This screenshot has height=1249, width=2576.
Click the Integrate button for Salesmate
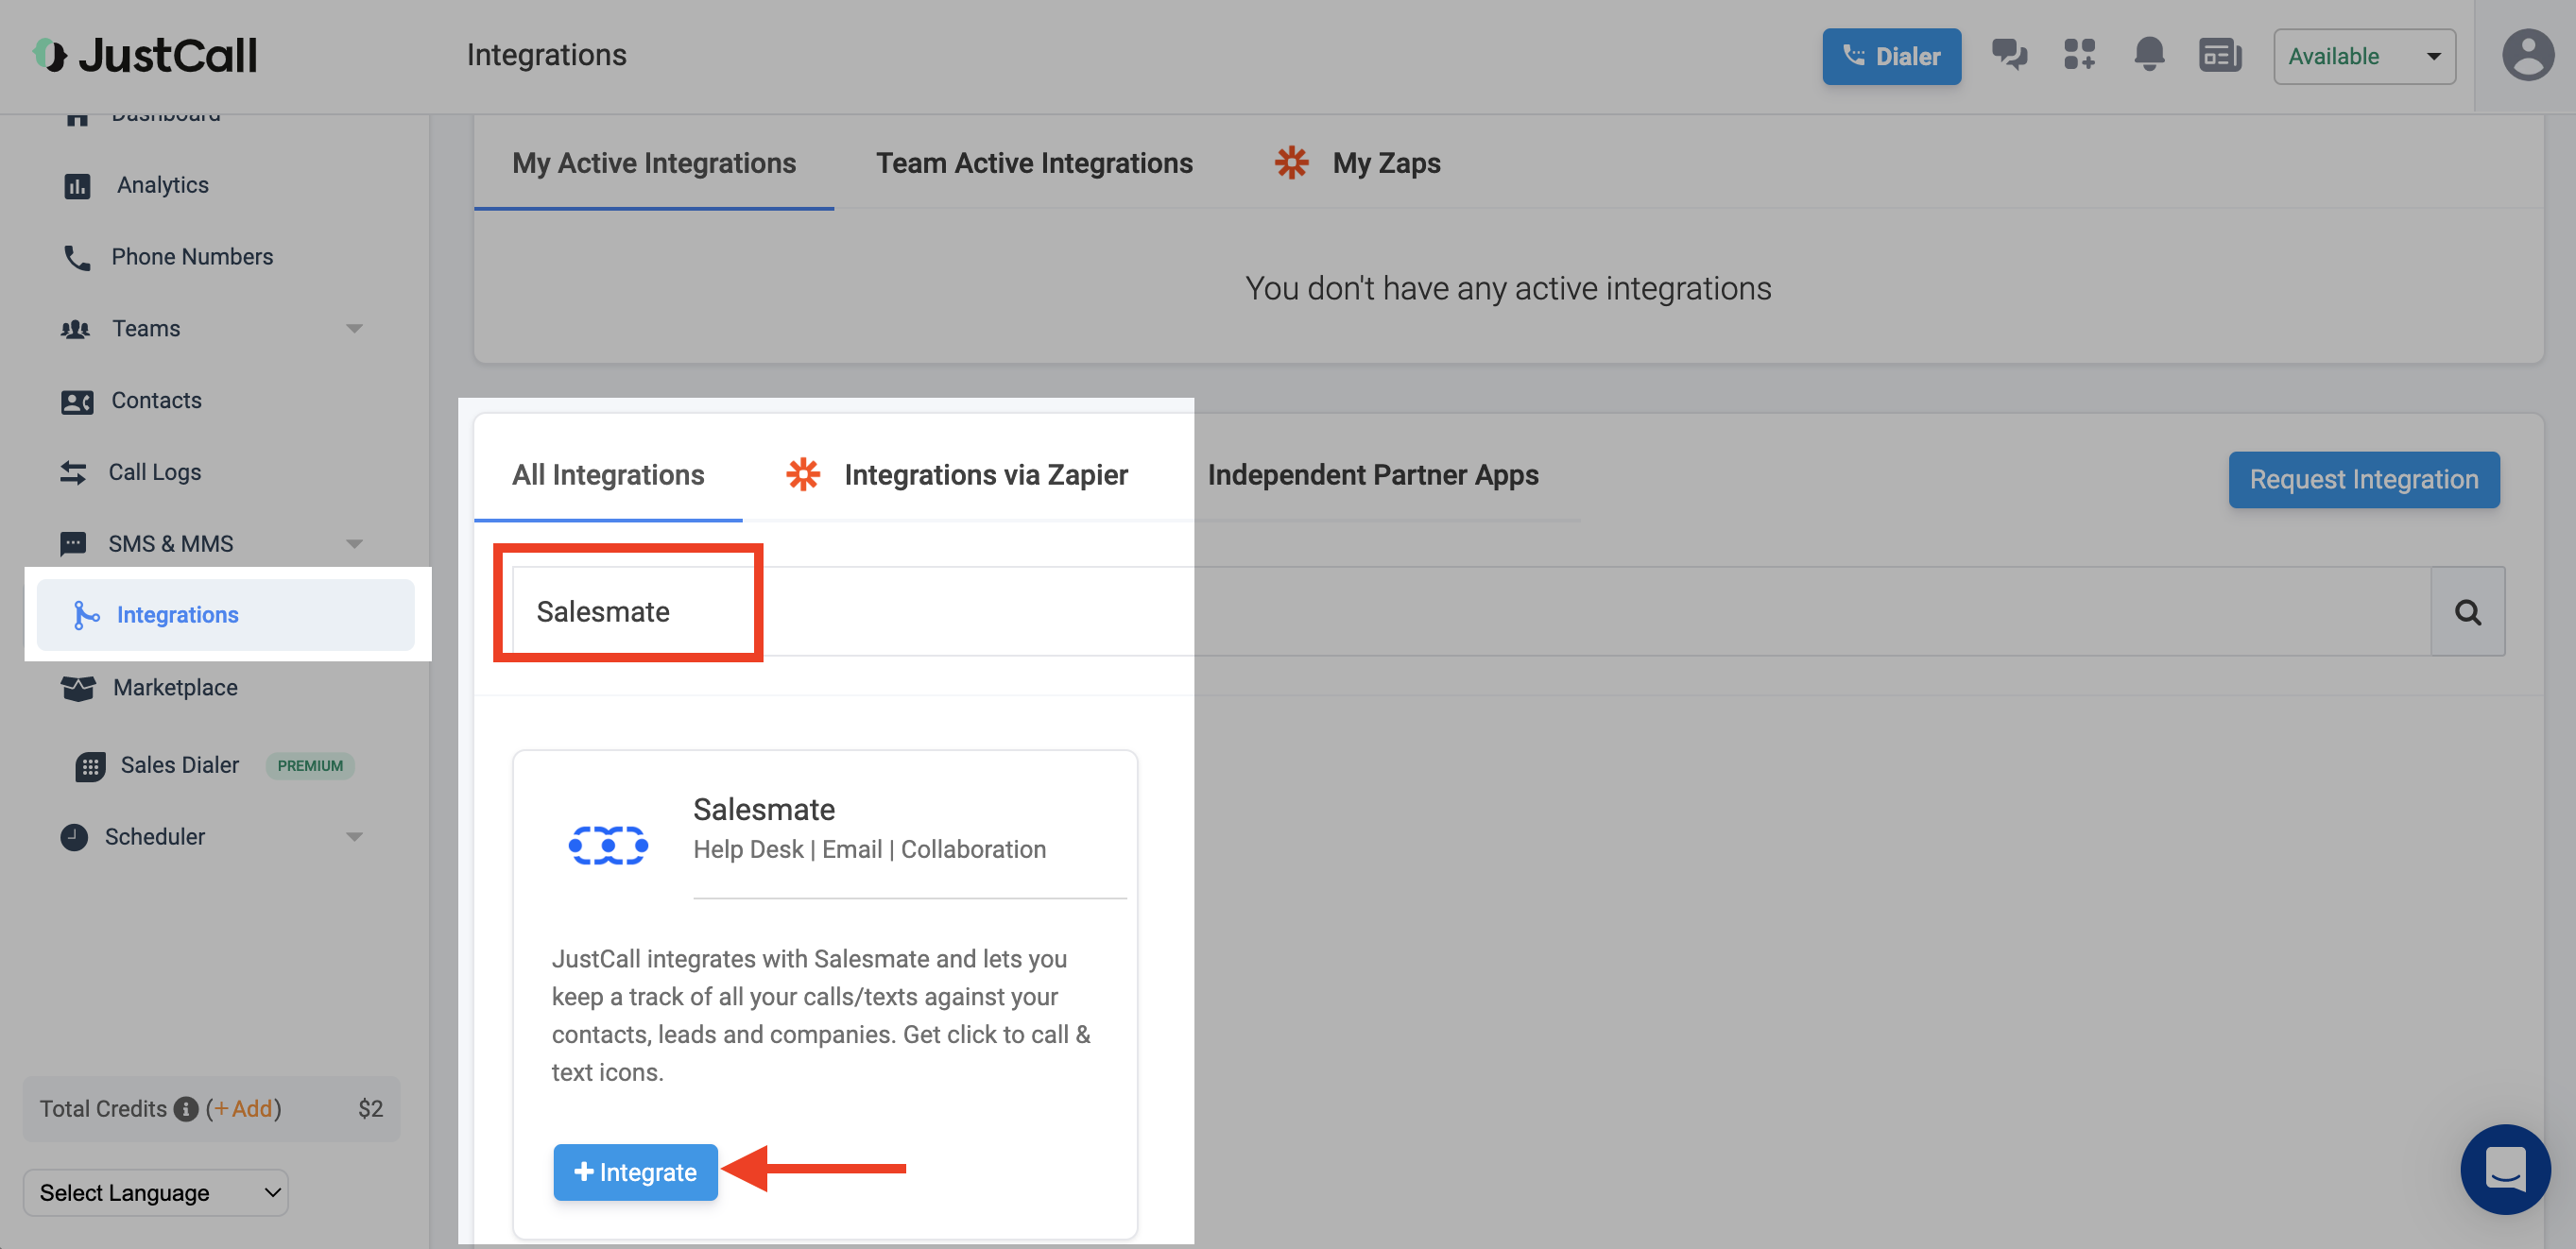click(635, 1172)
